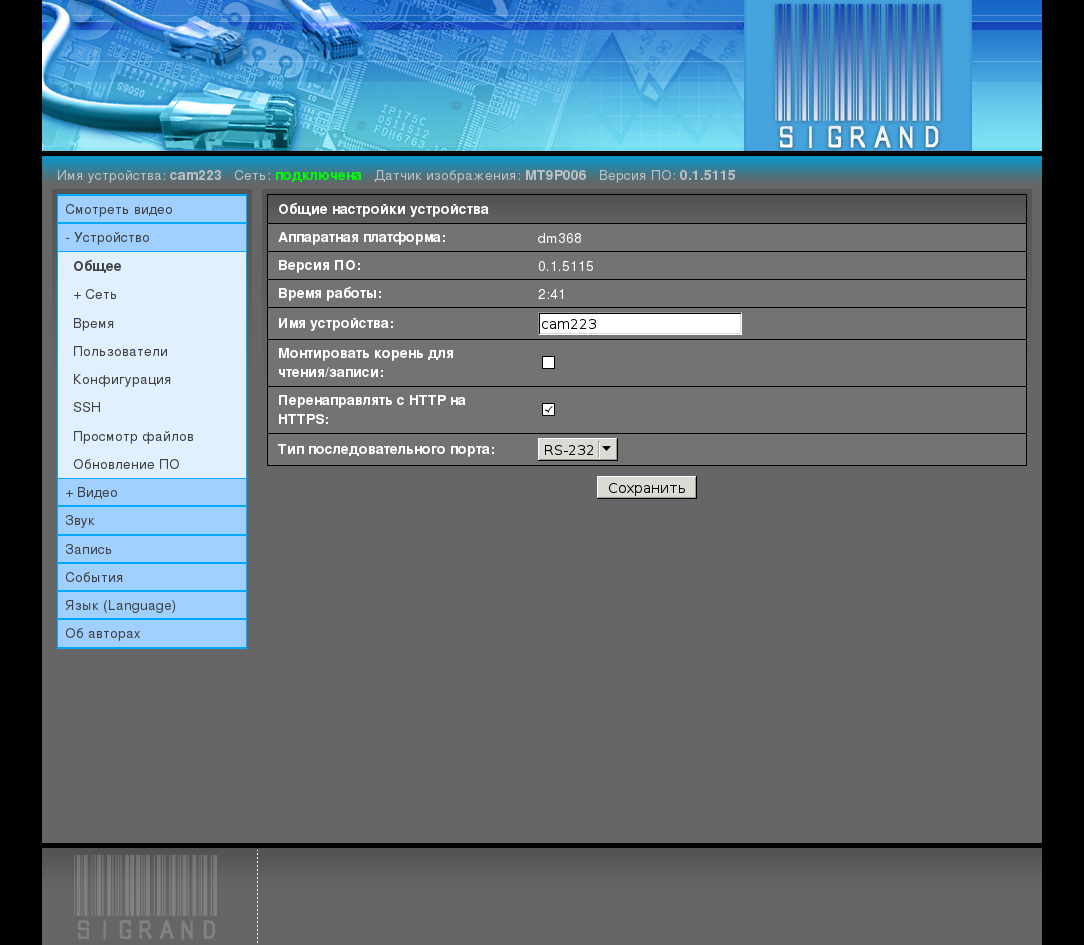Select the Общее menu item

[97, 266]
